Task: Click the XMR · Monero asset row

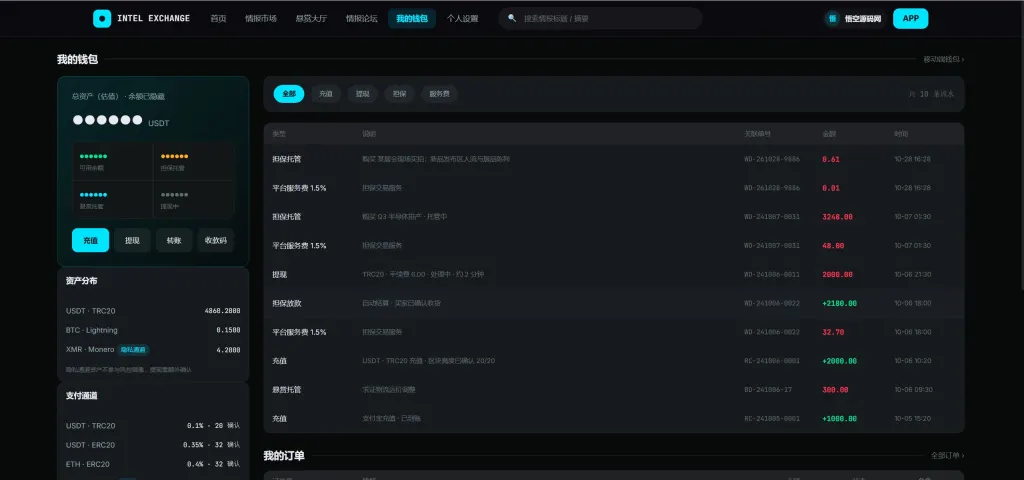Action: (x=153, y=349)
